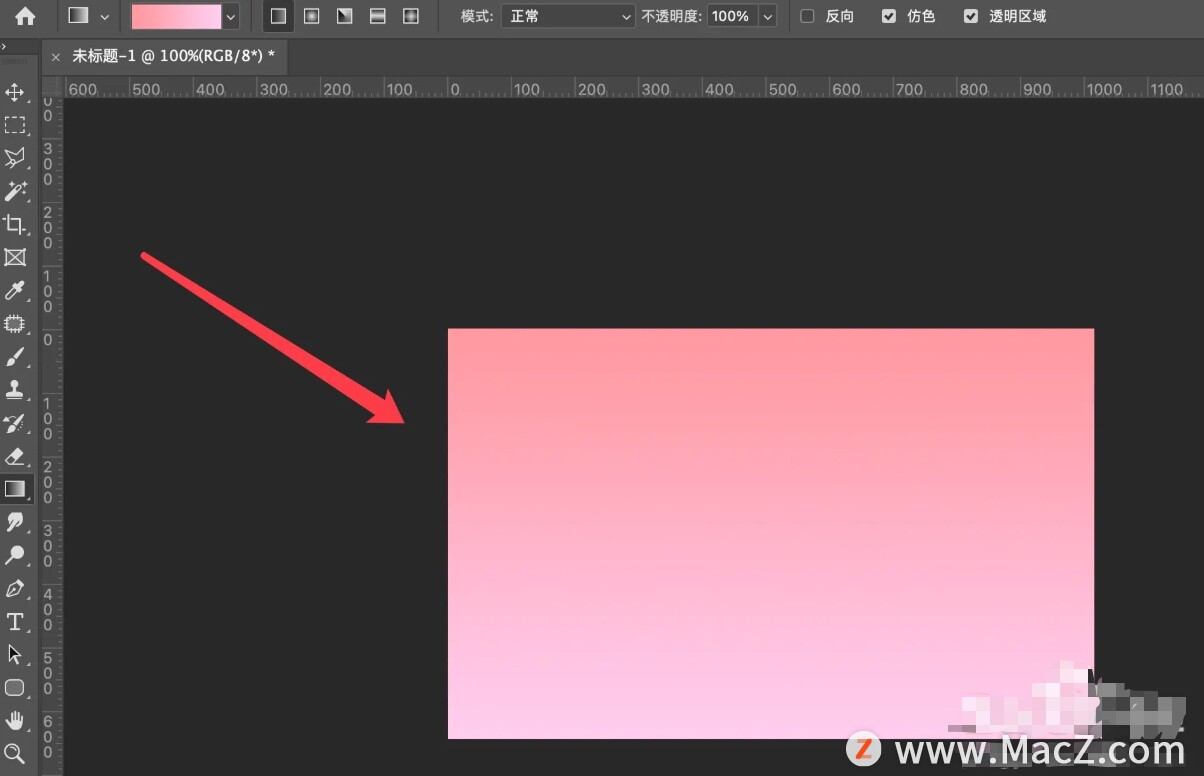Uncheck the 仿色 (Dither) checkbox
The width and height of the screenshot is (1204, 776).
click(x=889, y=16)
